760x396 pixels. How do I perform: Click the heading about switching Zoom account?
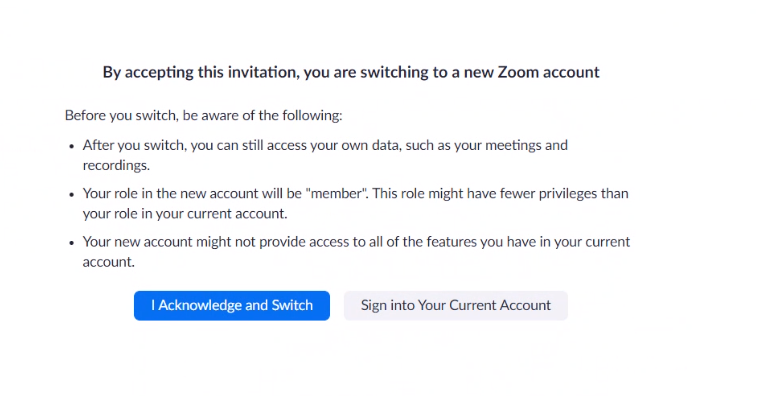click(x=351, y=72)
